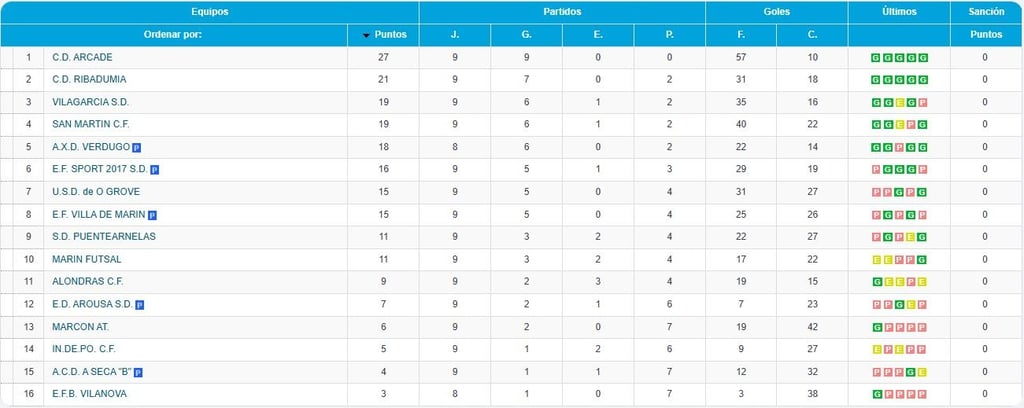Click the blue P badge after E.F. VILLA DE MARIN
1024x408 pixels.
click(x=152, y=215)
